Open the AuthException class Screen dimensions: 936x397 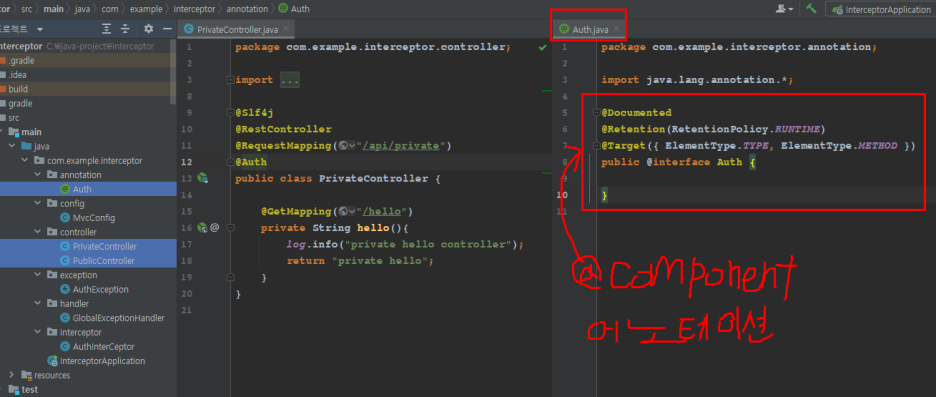pyautogui.click(x=94, y=290)
